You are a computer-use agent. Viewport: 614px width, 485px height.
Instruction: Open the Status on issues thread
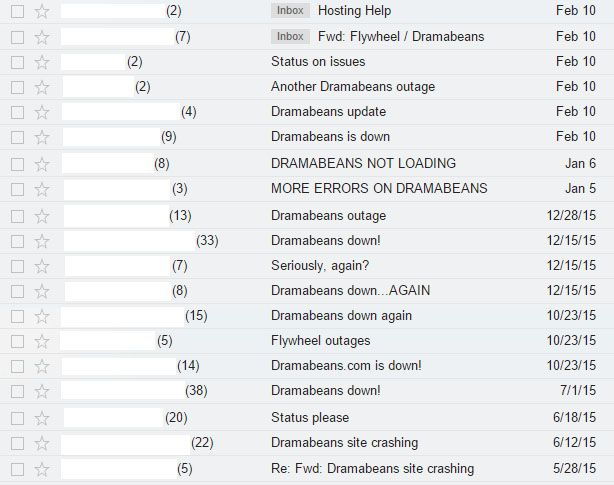click(318, 61)
